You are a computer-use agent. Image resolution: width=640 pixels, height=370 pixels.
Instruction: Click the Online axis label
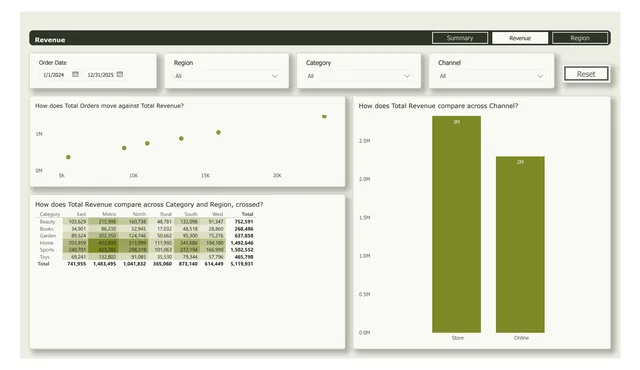521,338
